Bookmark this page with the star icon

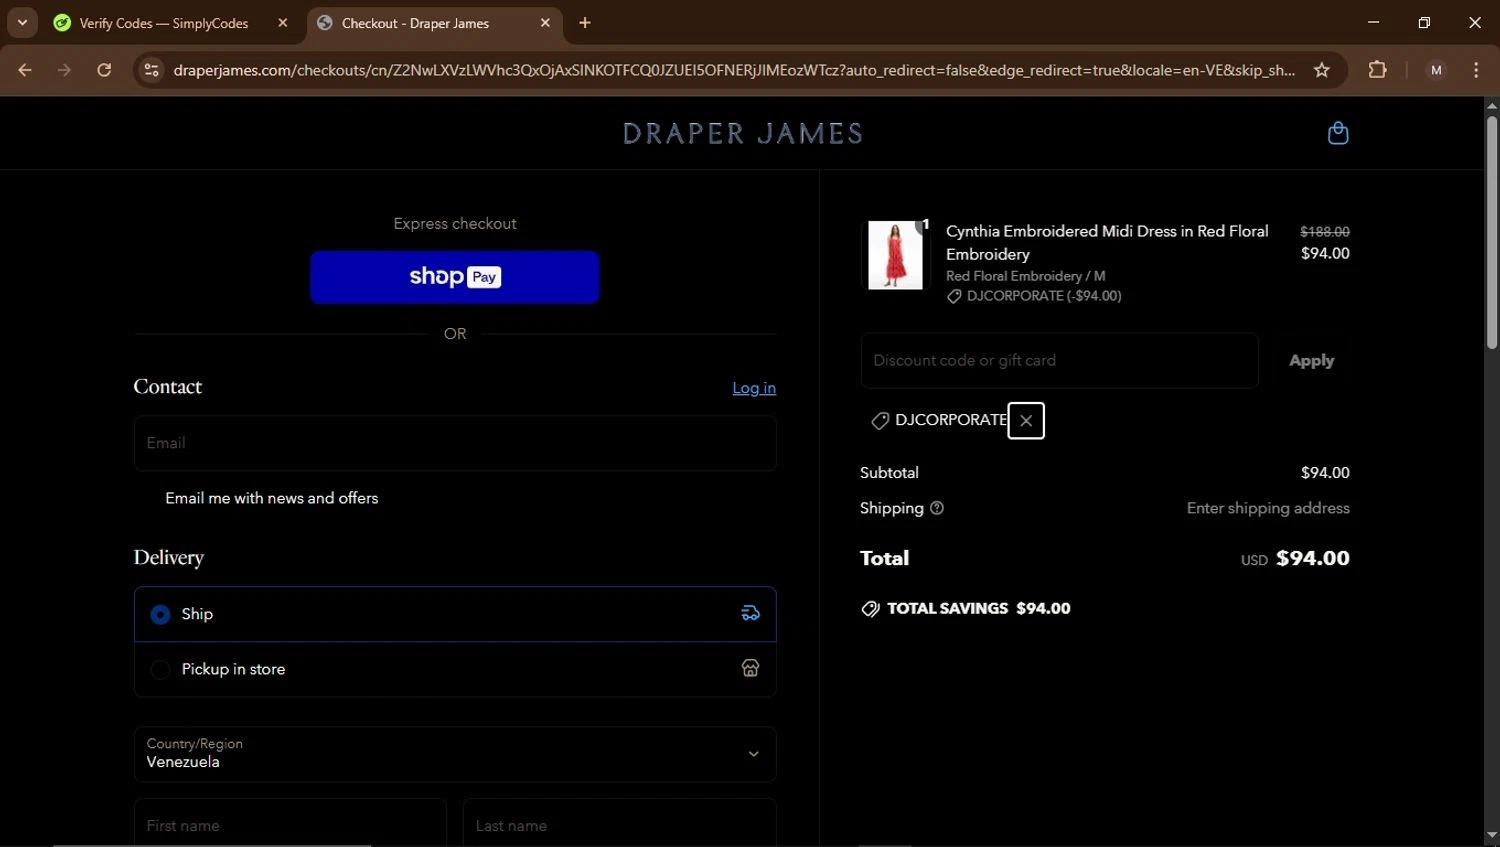(1322, 70)
